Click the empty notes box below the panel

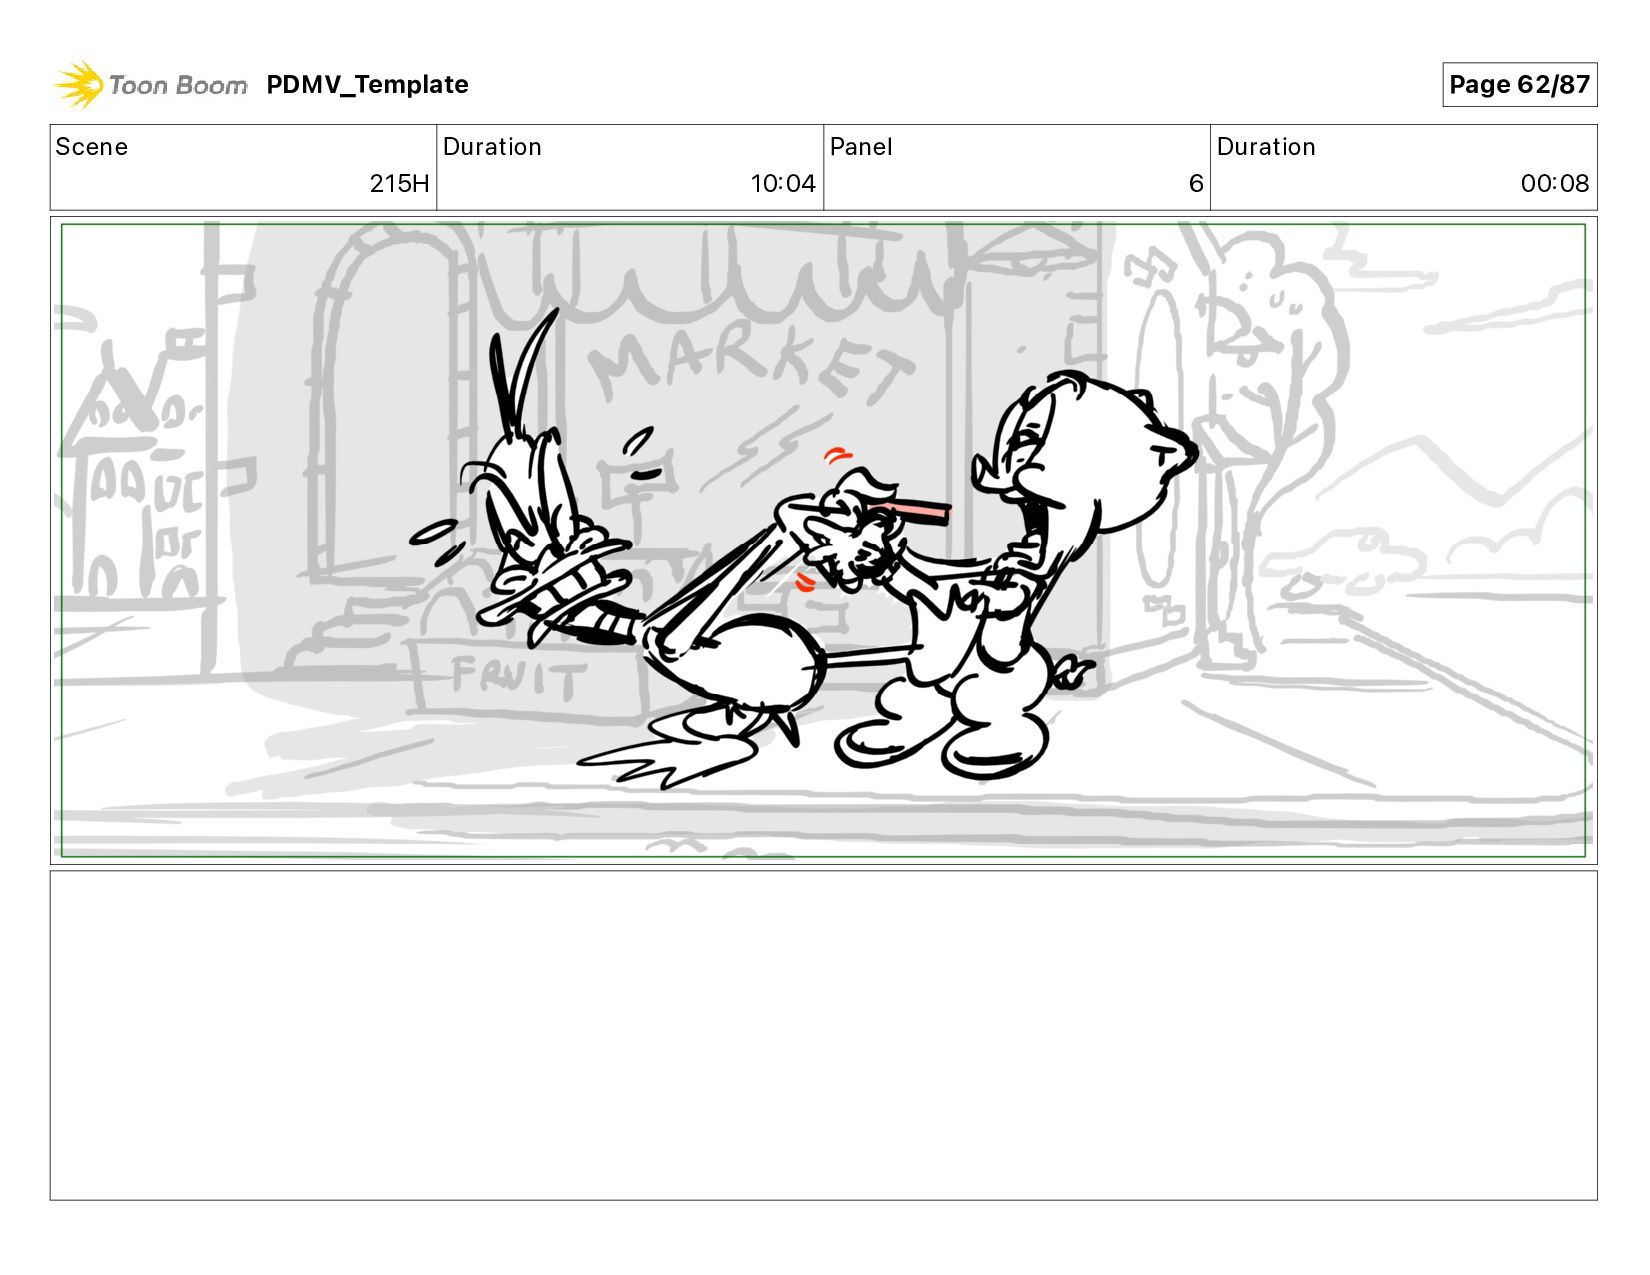tap(824, 1035)
